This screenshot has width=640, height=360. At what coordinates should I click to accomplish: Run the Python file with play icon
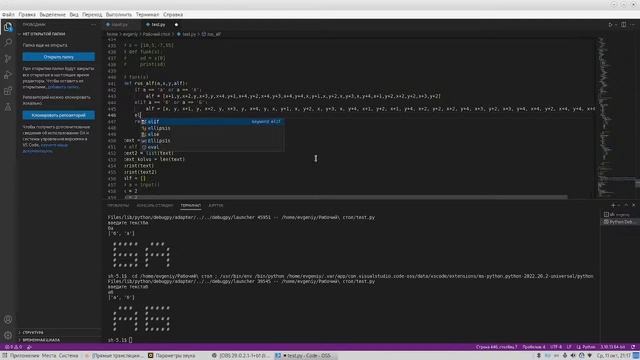click(x=610, y=24)
